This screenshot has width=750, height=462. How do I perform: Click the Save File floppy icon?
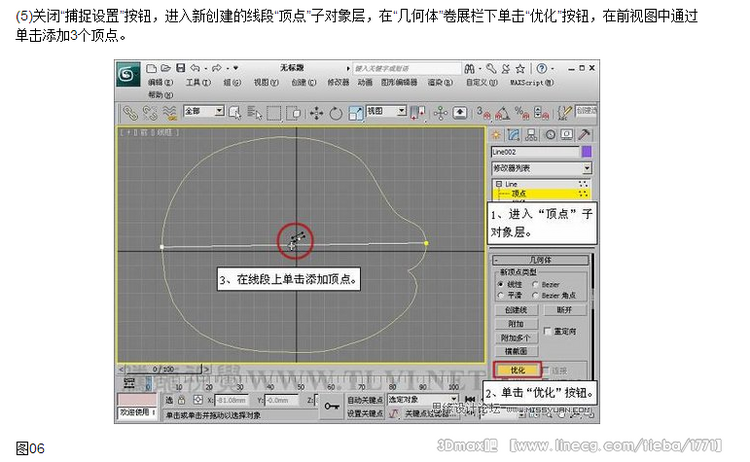(180, 68)
